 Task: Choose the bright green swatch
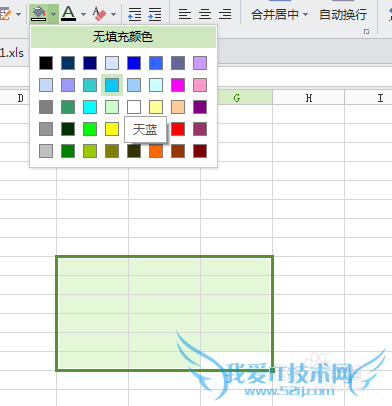pos(90,129)
